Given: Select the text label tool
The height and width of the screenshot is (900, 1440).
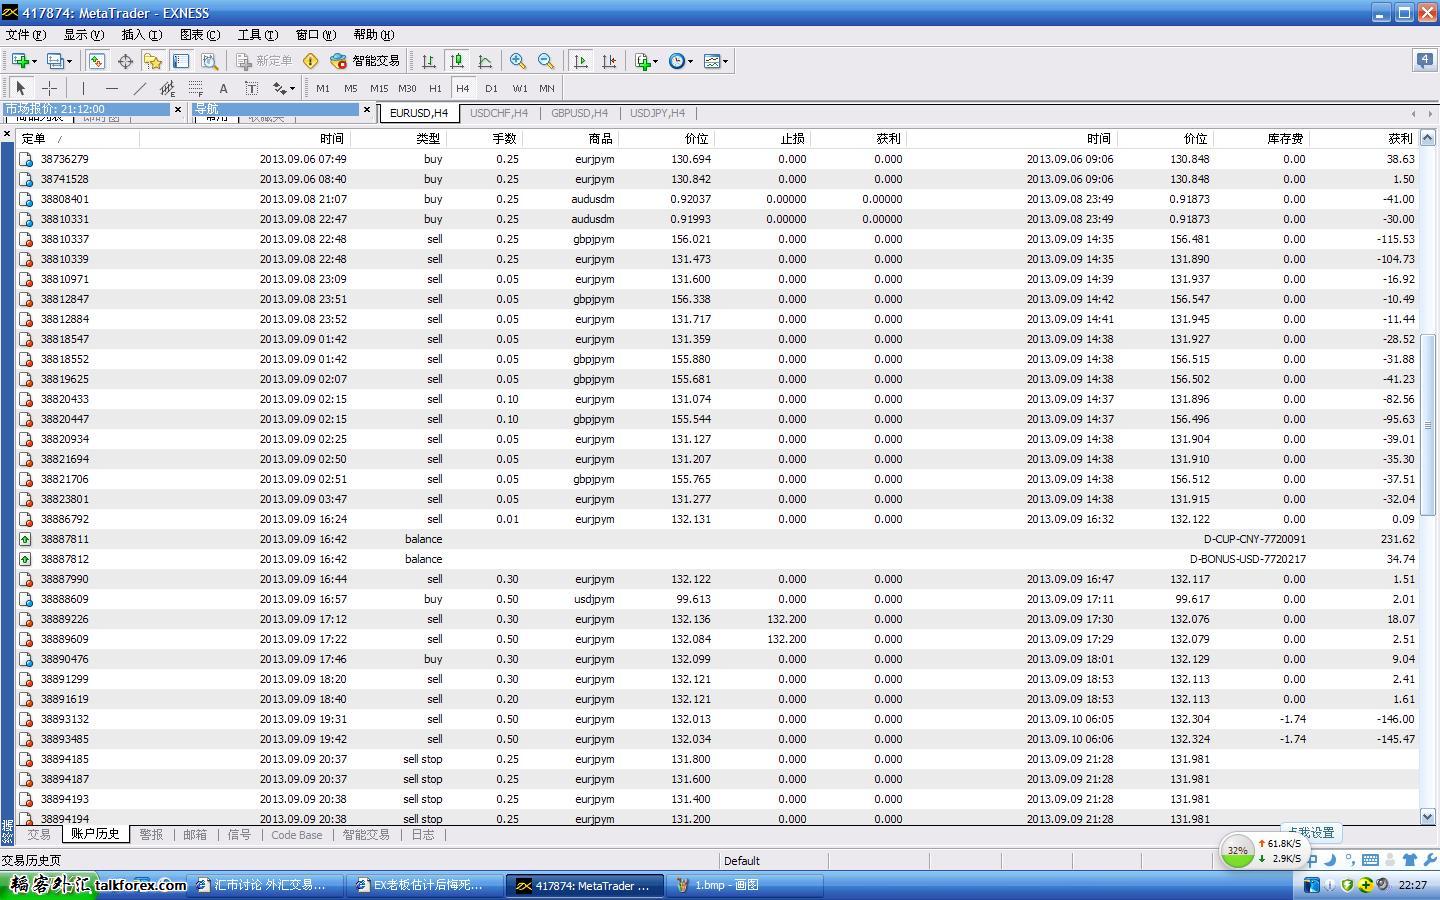Looking at the screenshot, I should pos(251,88).
